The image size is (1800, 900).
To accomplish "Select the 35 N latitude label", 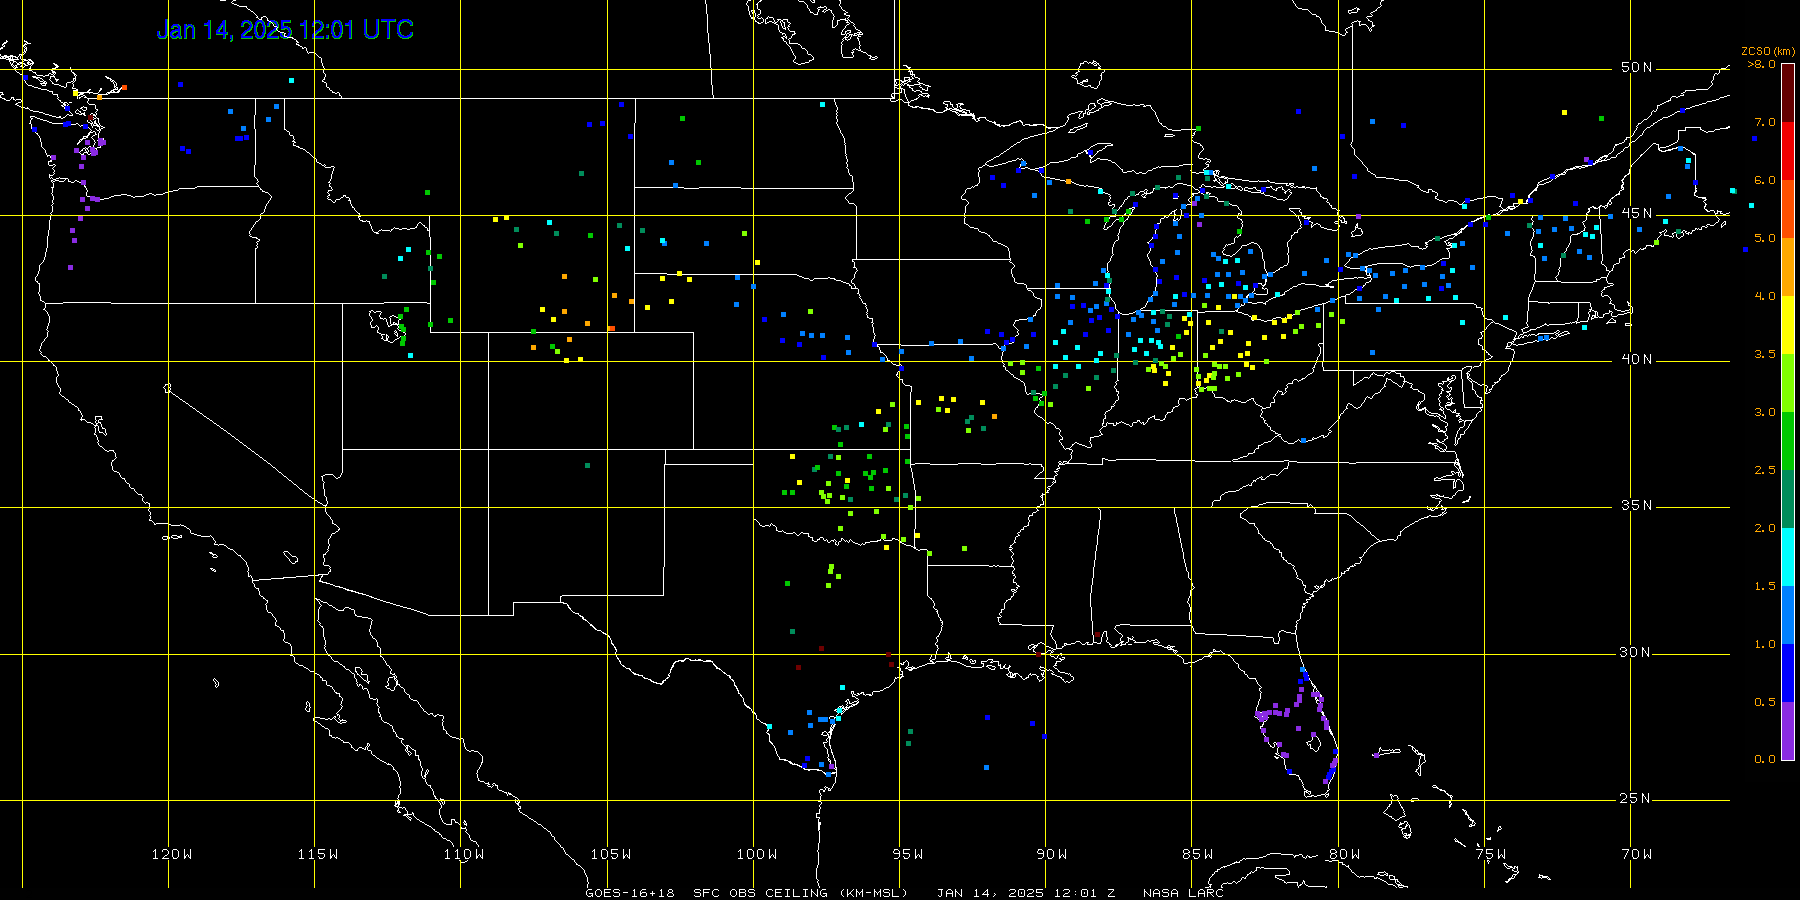I will pos(1637,506).
